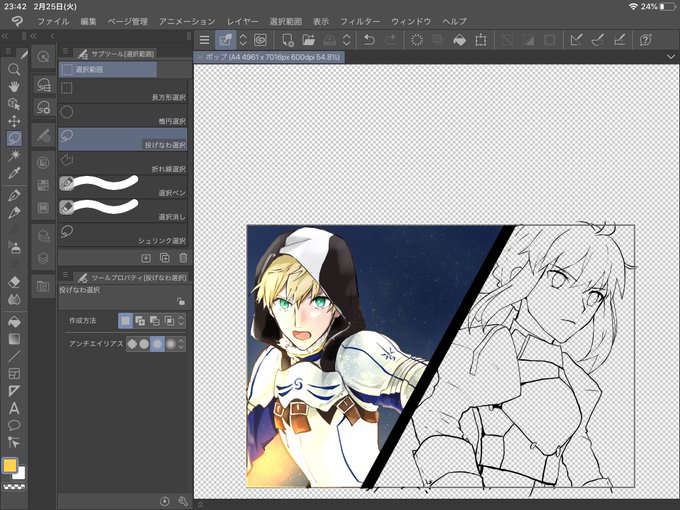Click the white sub color swatch

[x=20, y=474]
